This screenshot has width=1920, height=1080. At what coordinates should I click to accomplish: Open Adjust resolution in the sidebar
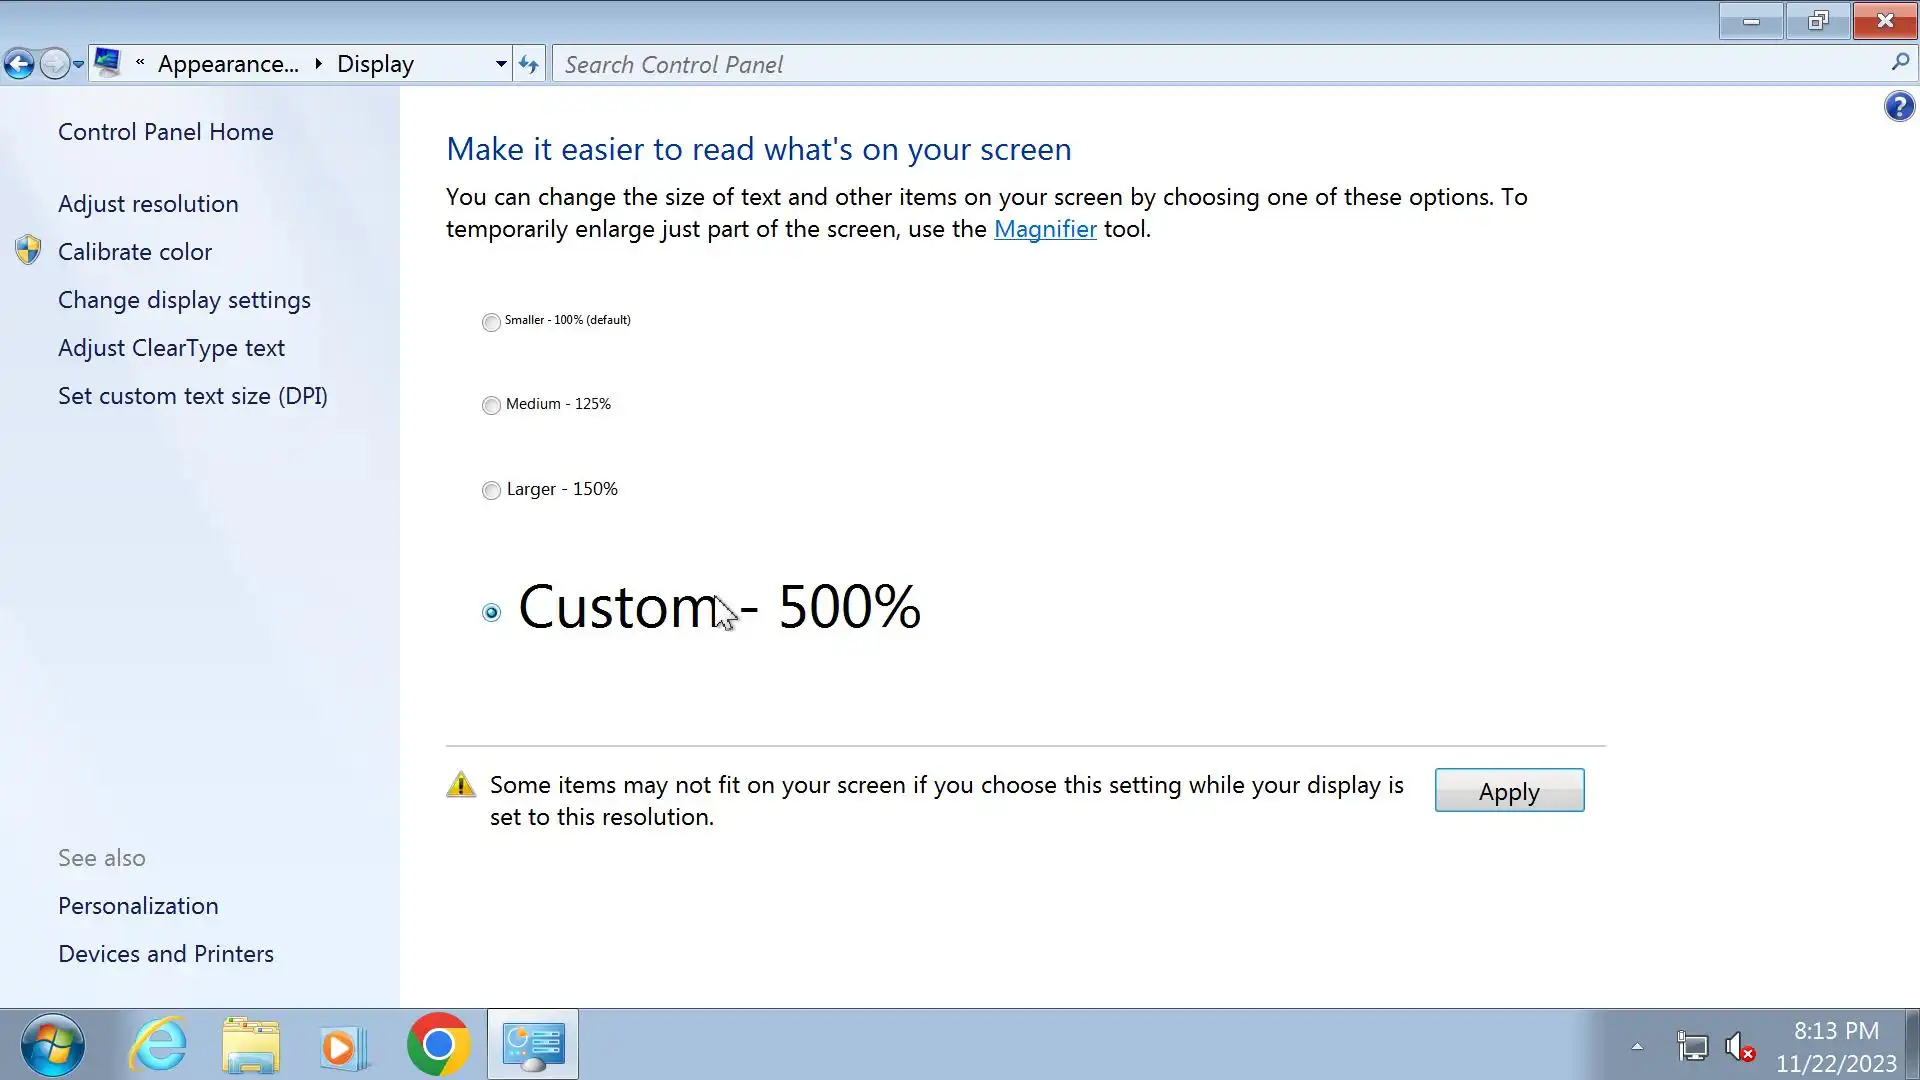148,204
